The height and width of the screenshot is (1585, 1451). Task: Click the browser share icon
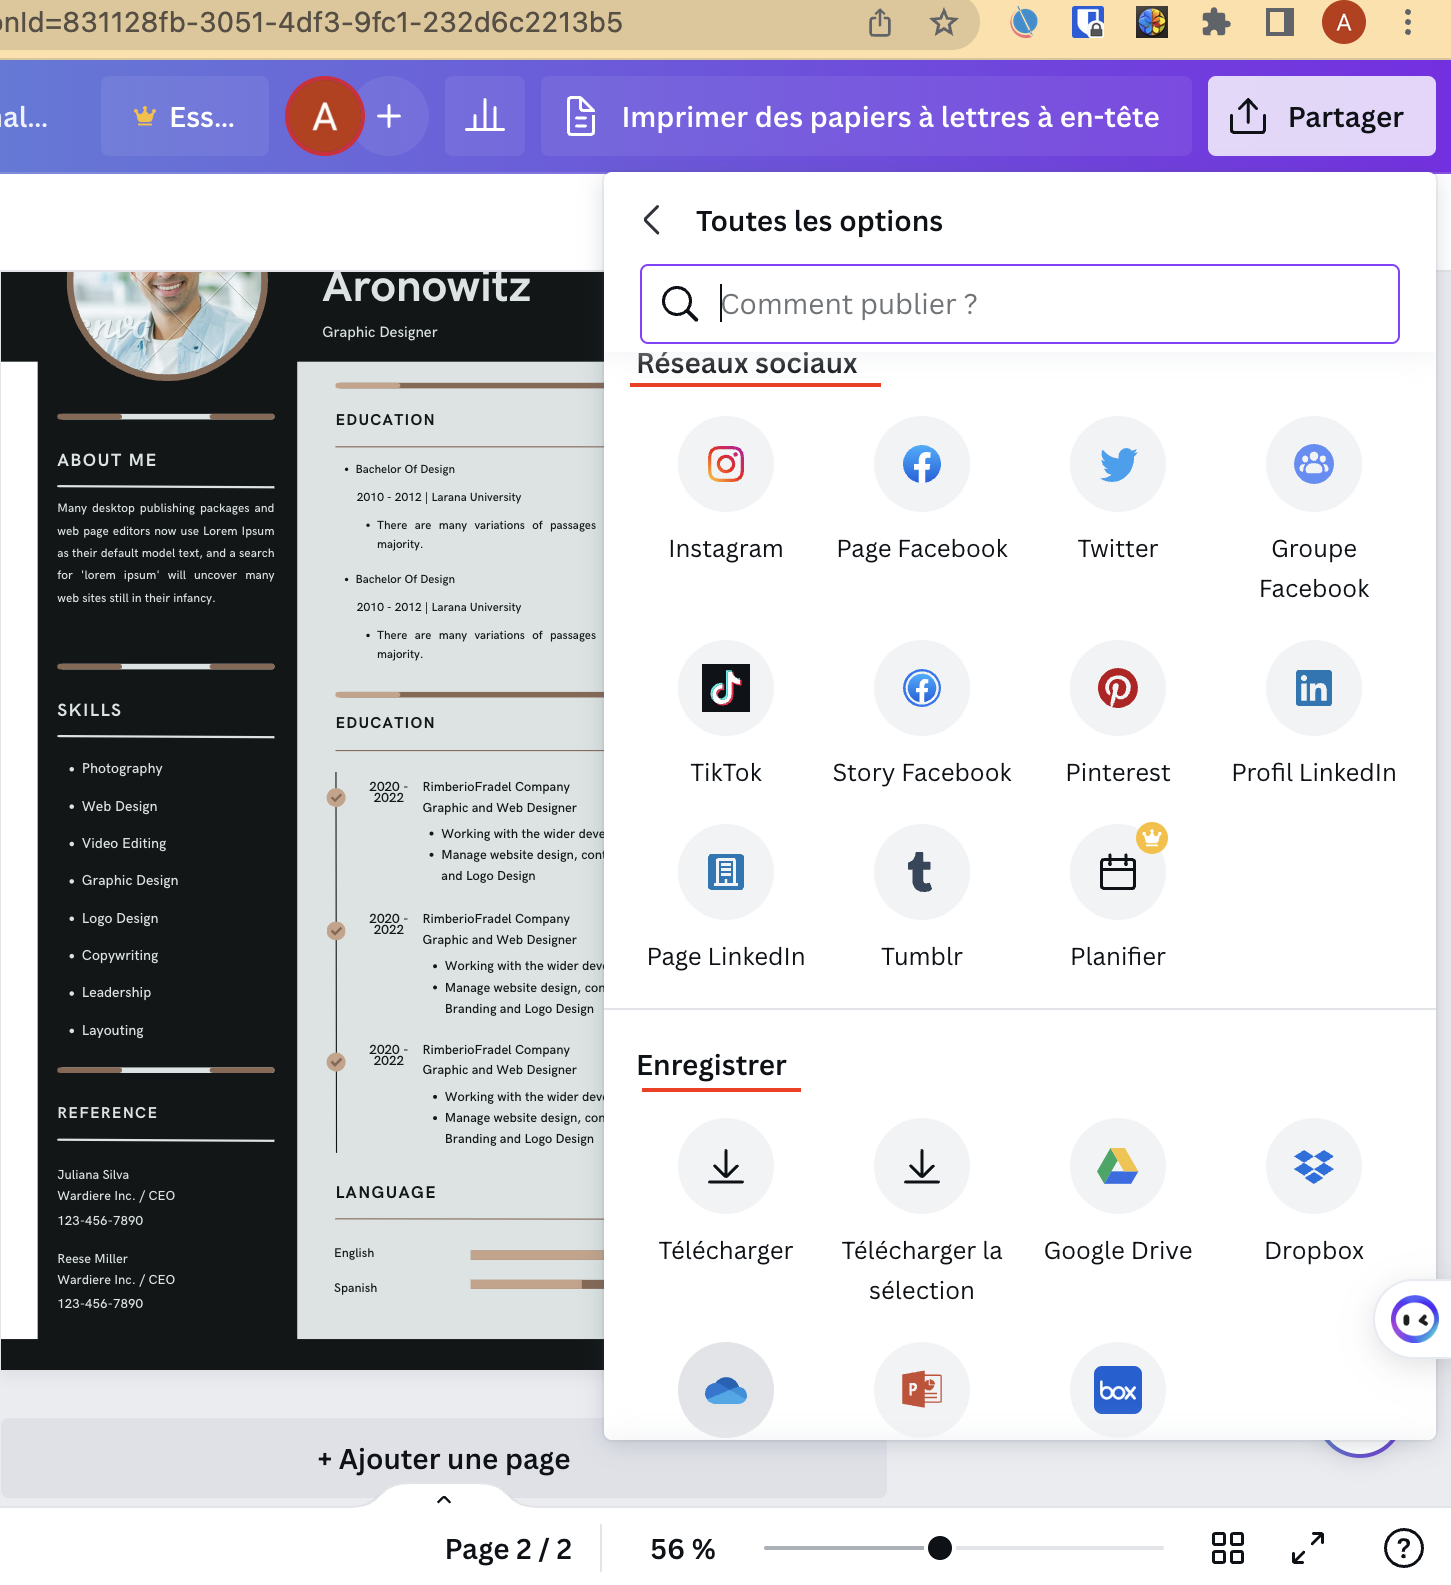click(880, 22)
